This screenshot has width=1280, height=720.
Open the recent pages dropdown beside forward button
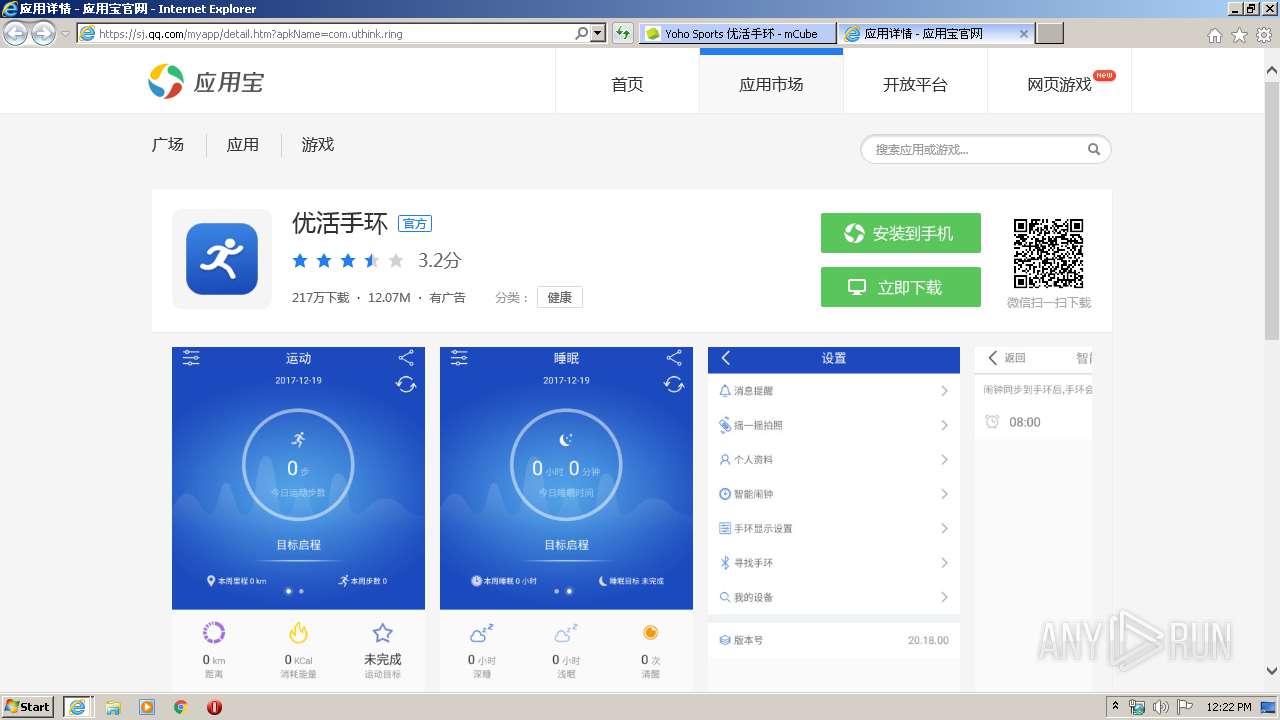click(65, 33)
